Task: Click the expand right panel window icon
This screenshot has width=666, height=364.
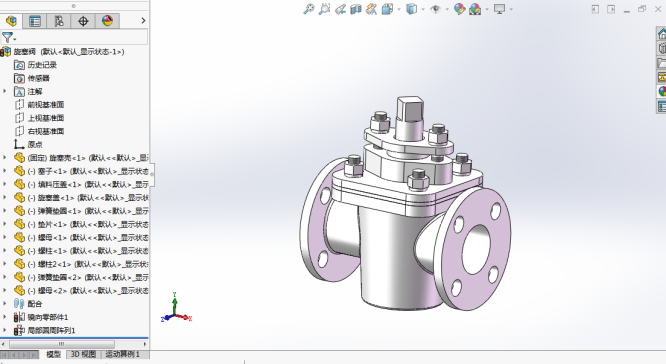Action: click(x=611, y=9)
